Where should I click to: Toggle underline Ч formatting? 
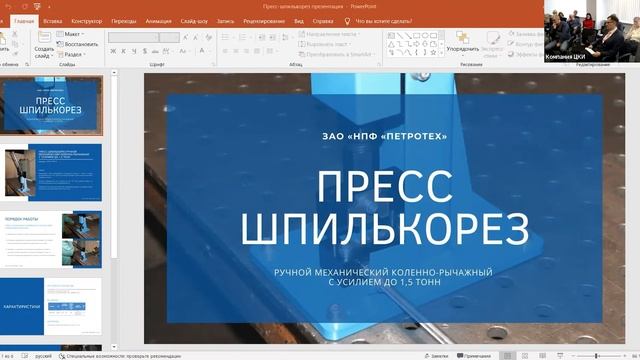click(134, 51)
